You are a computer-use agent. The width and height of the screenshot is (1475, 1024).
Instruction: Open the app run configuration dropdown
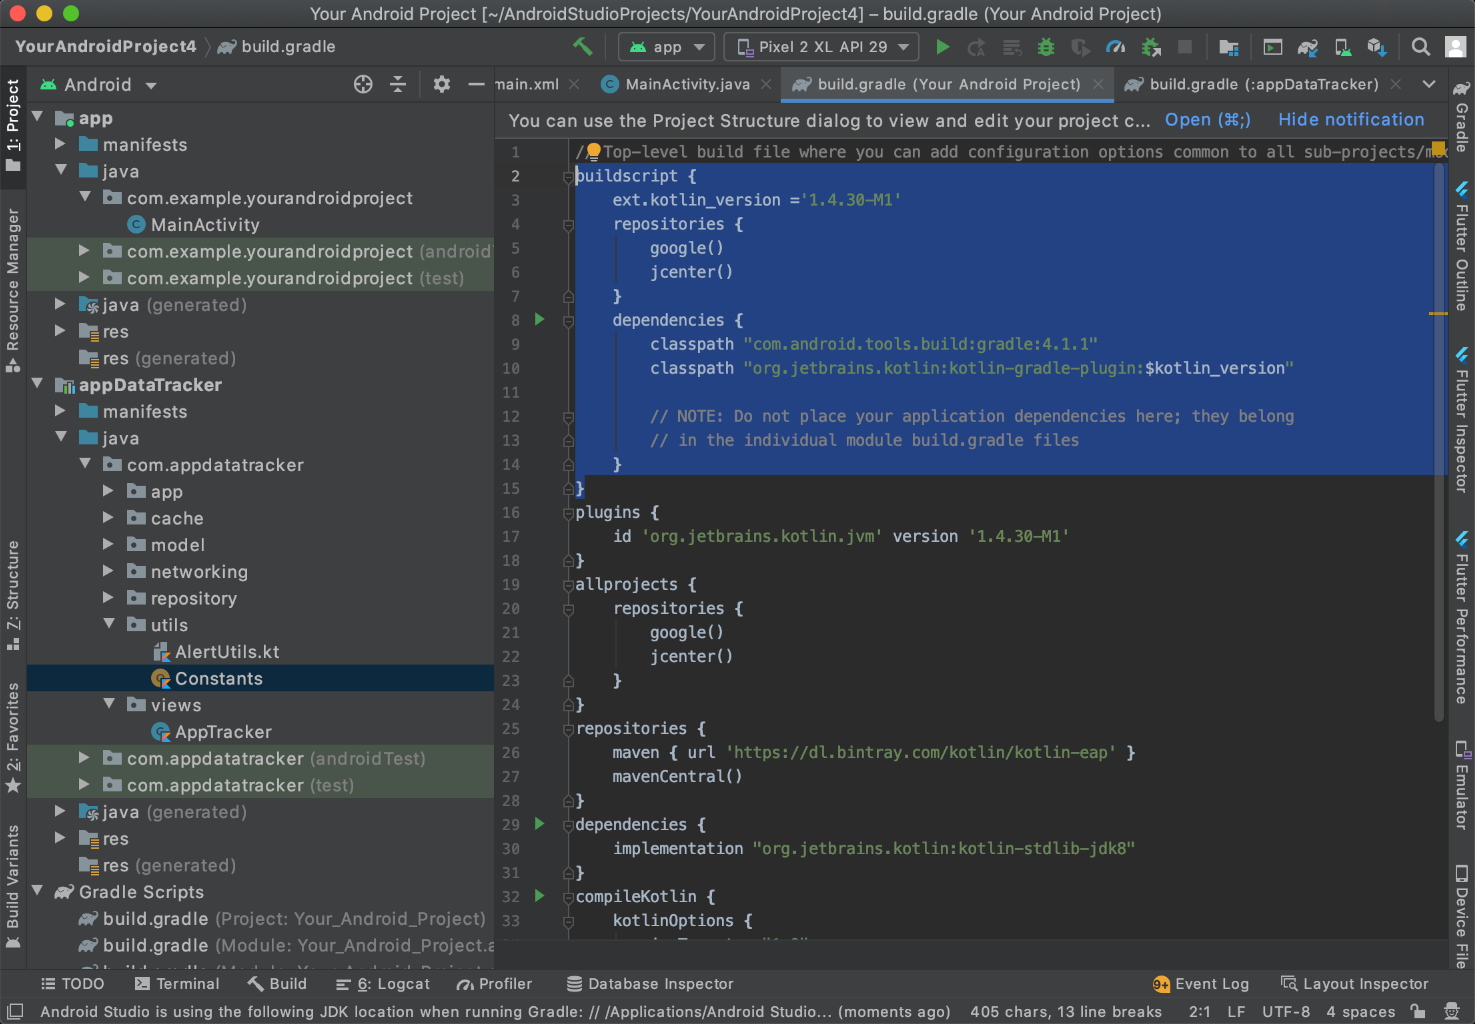pyautogui.click(x=667, y=47)
